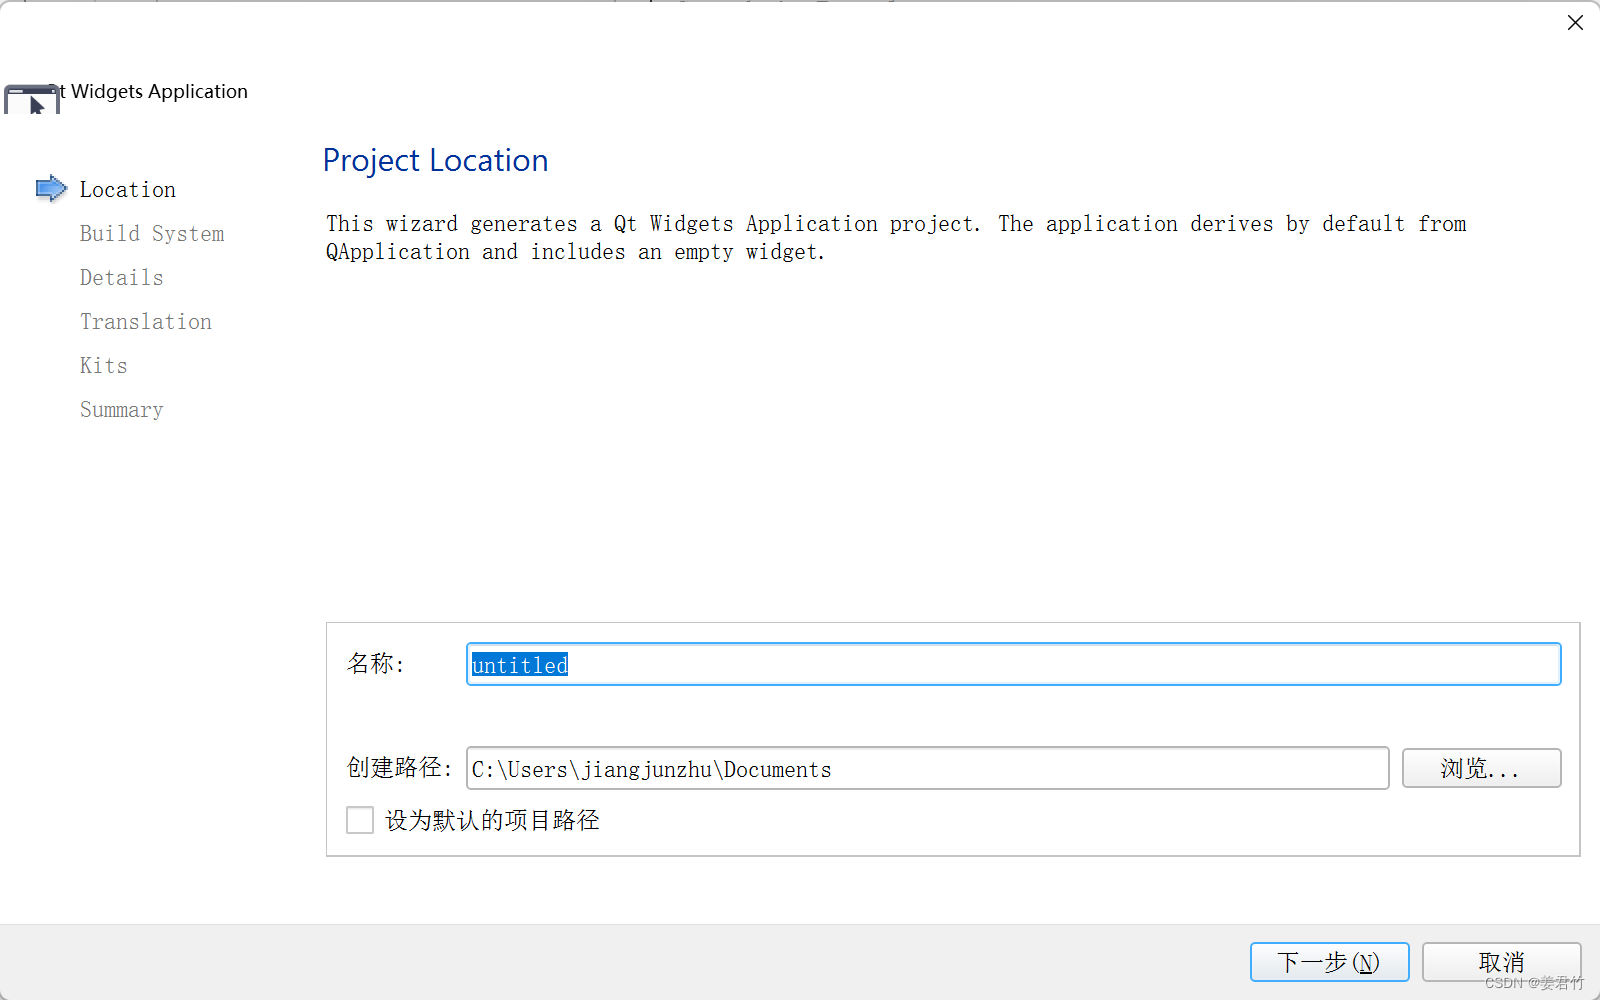Click the creation path input field
Viewport: 1600px width, 1000px height.
pos(927,768)
